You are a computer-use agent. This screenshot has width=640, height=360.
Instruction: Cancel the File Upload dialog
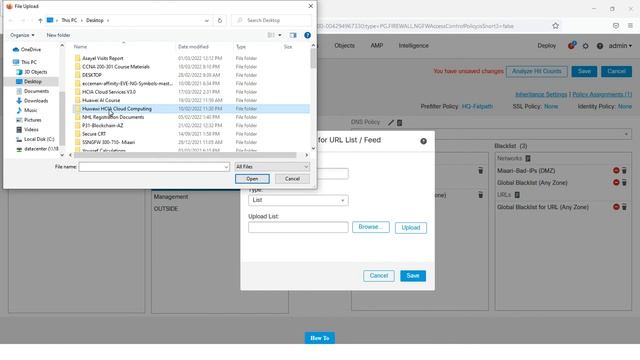pyautogui.click(x=292, y=179)
